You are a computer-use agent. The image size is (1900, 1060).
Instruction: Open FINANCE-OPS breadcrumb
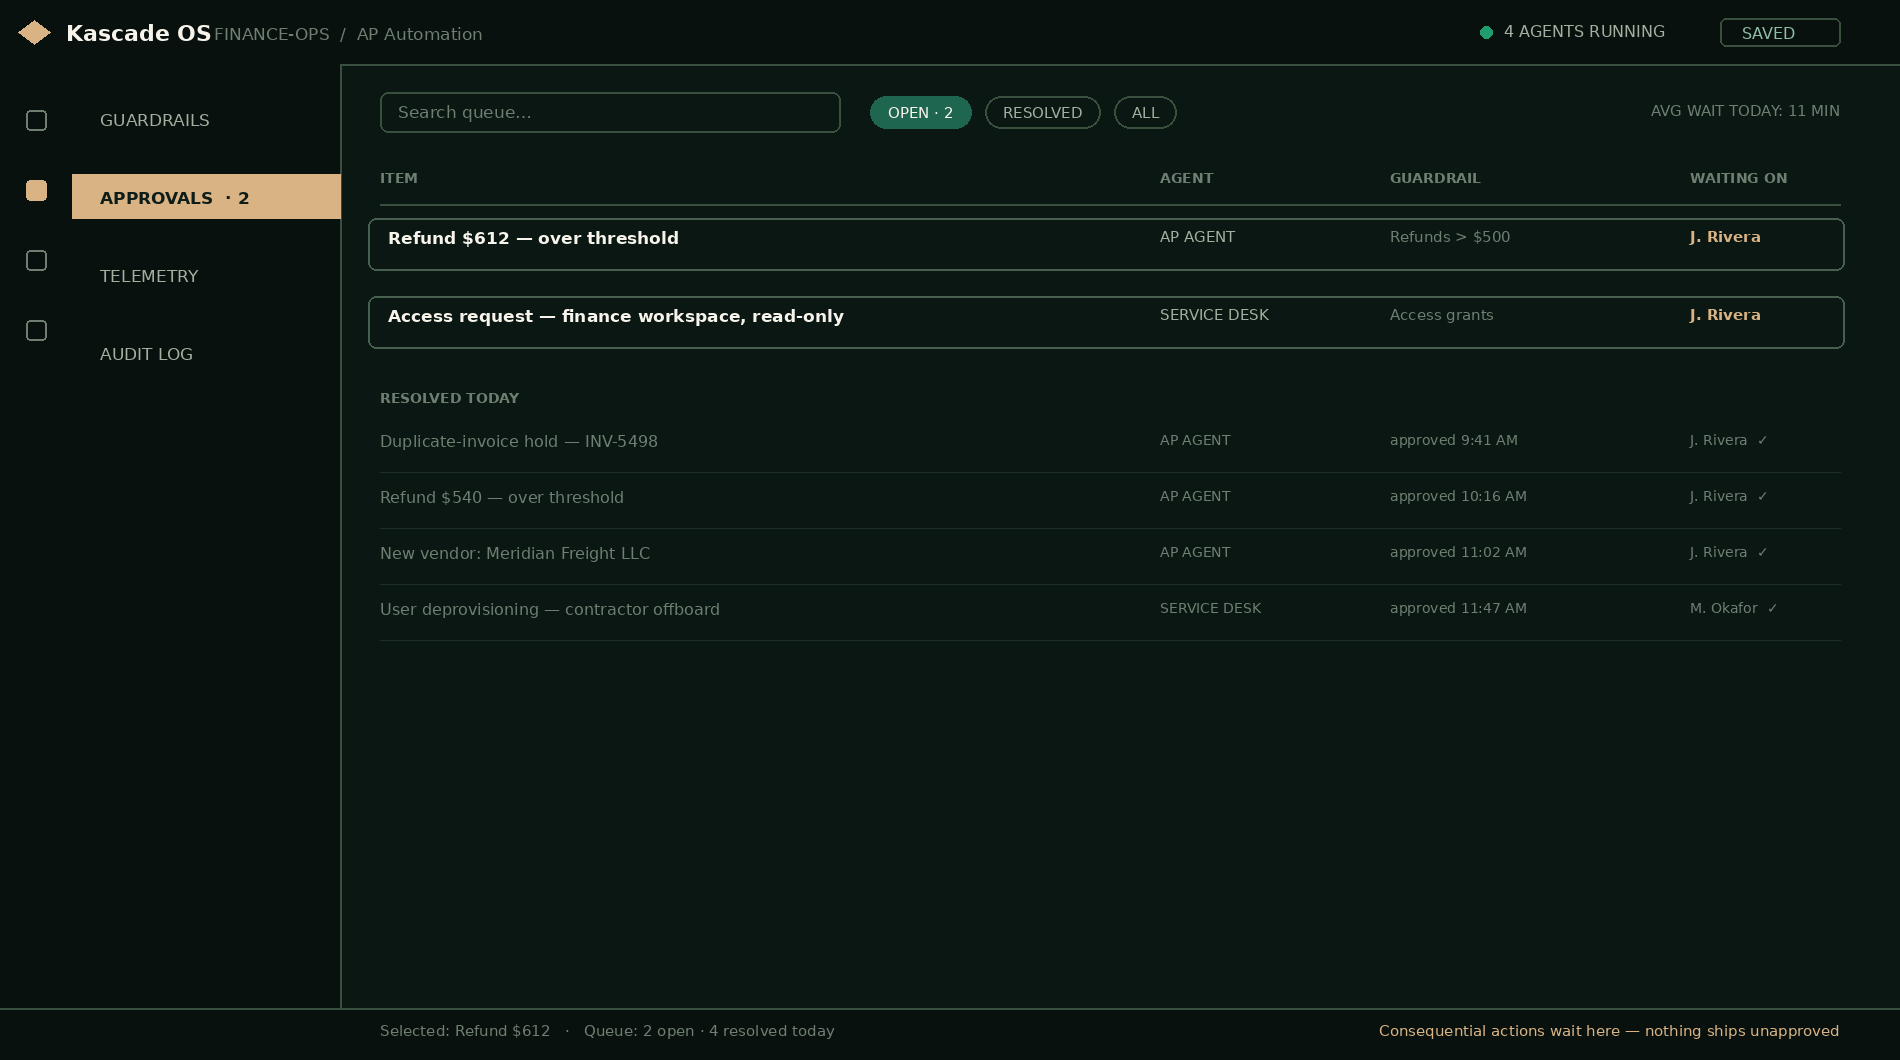click(271, 34)
